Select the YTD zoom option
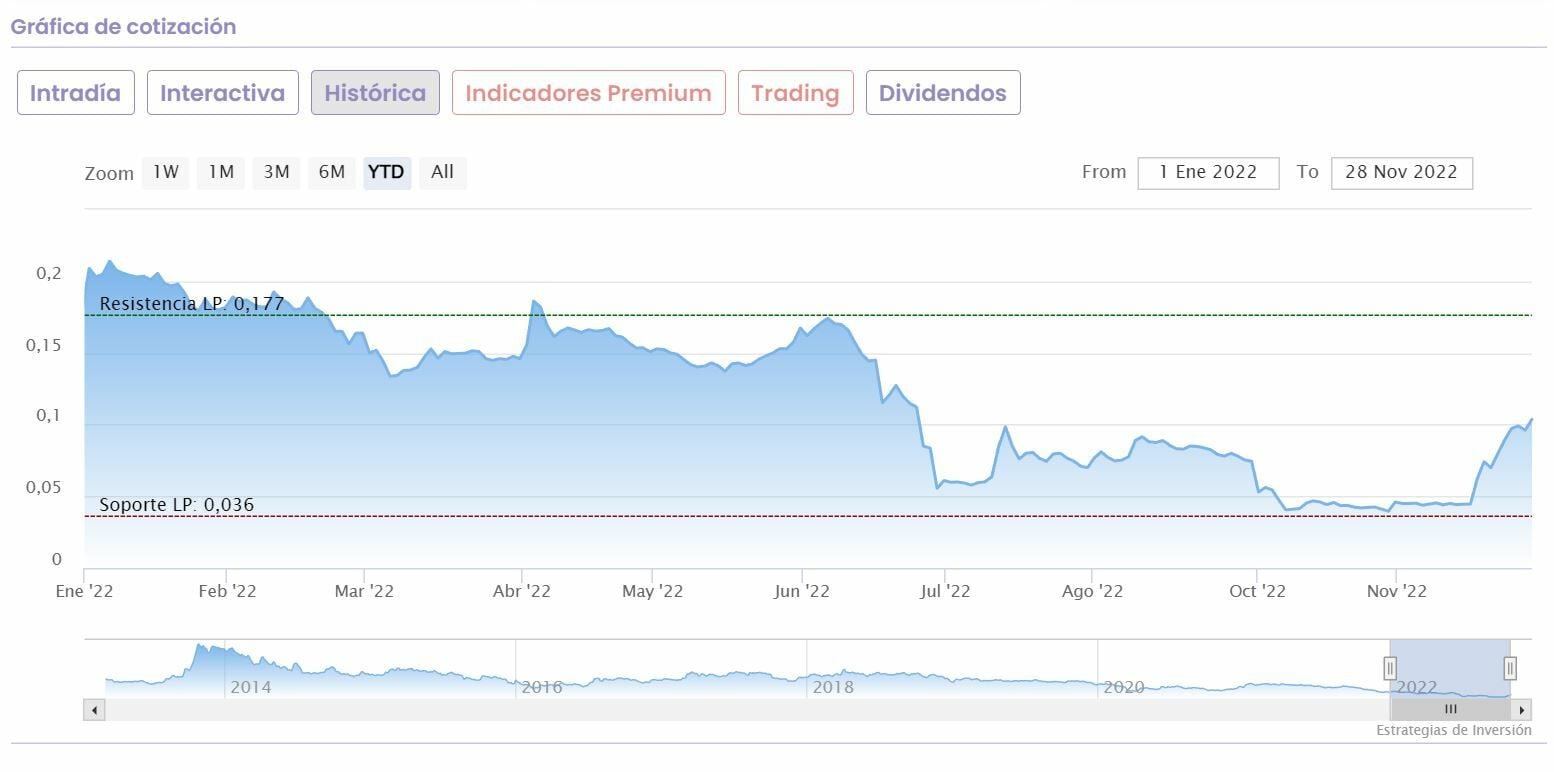Image resolution: width=1554 pixels, height=772 pixels. 386,172
